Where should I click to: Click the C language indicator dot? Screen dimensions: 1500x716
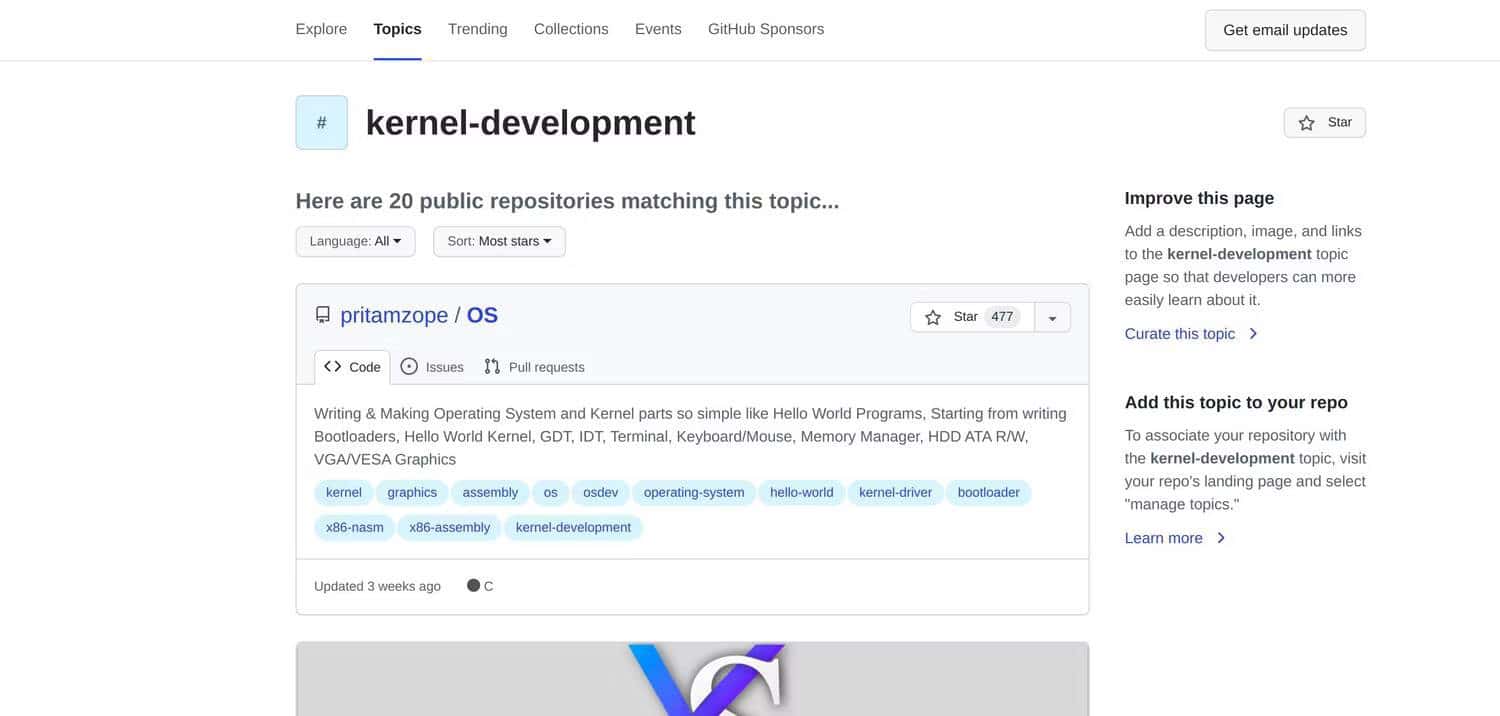tap(474, 585)
